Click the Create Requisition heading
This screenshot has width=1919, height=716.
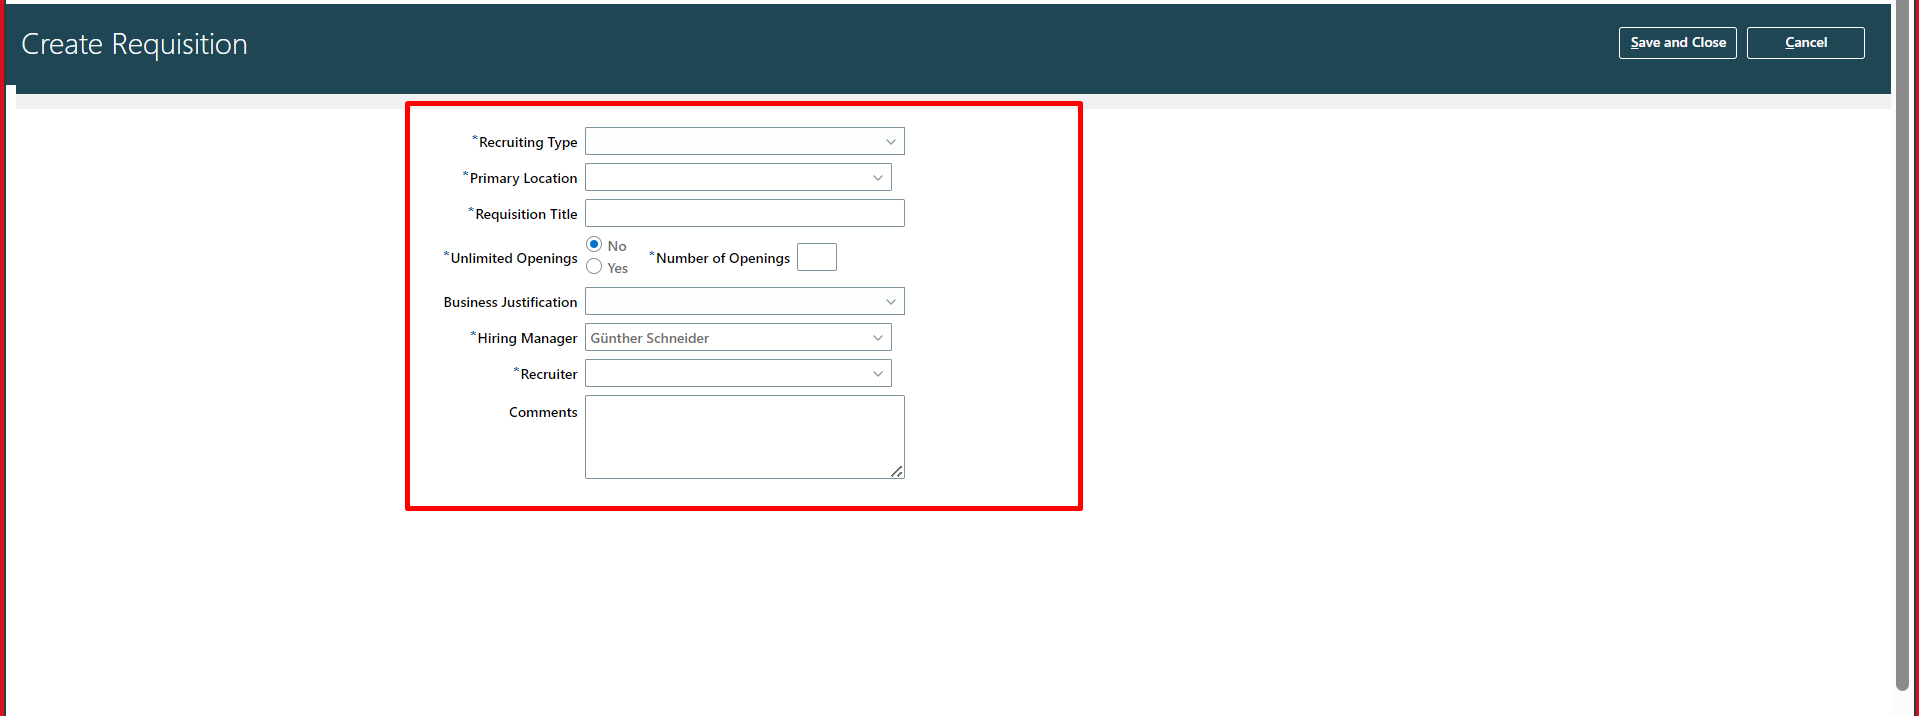[134, 44]
